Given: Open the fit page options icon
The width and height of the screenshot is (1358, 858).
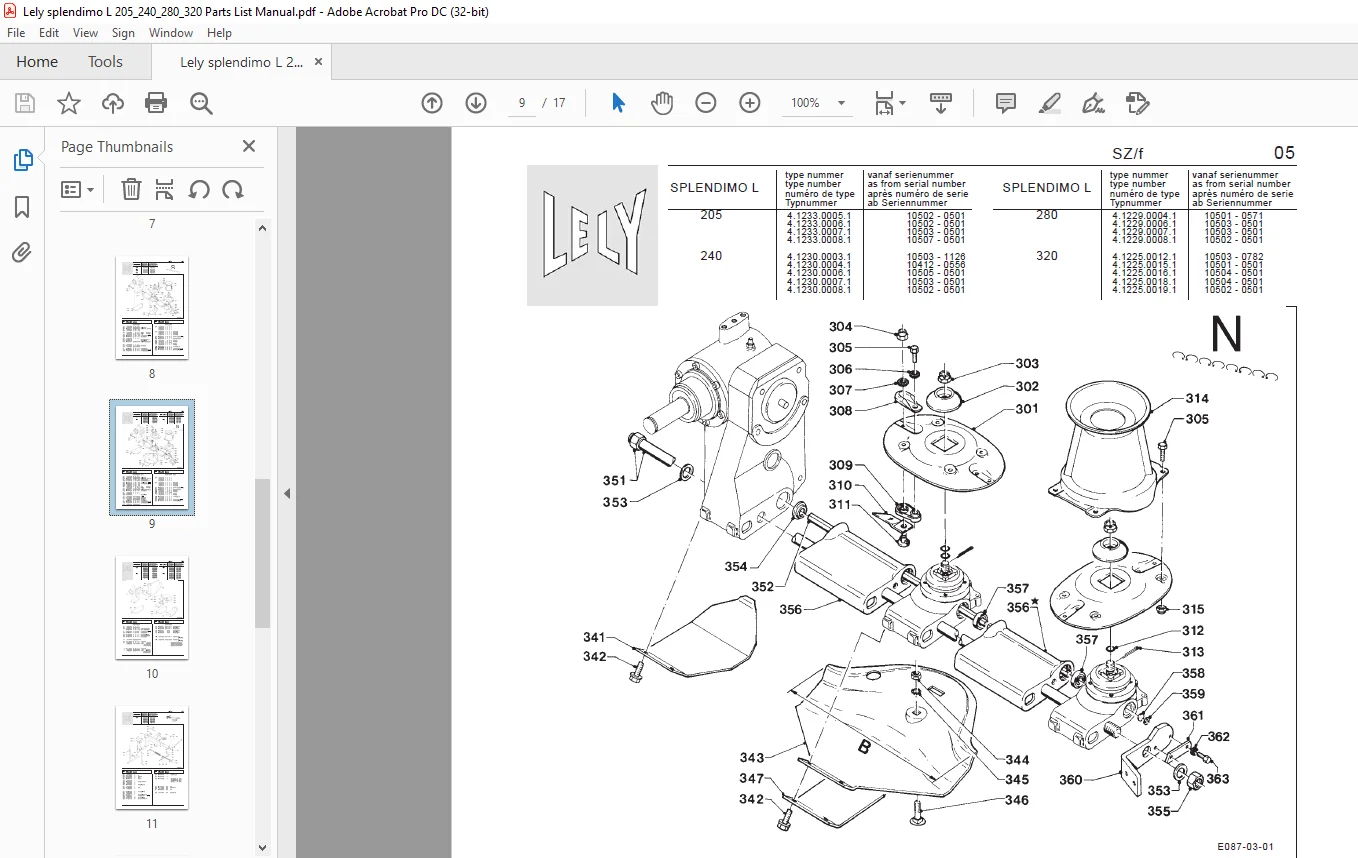Looking at the screenshot, I should (x=890, y=103).
